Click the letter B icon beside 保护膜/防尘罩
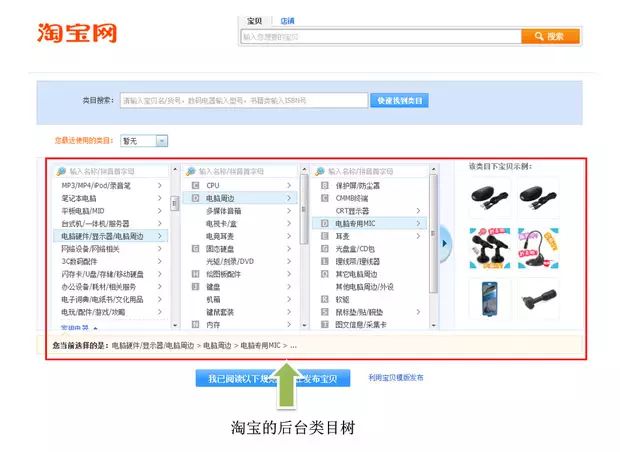 point(325,185)
